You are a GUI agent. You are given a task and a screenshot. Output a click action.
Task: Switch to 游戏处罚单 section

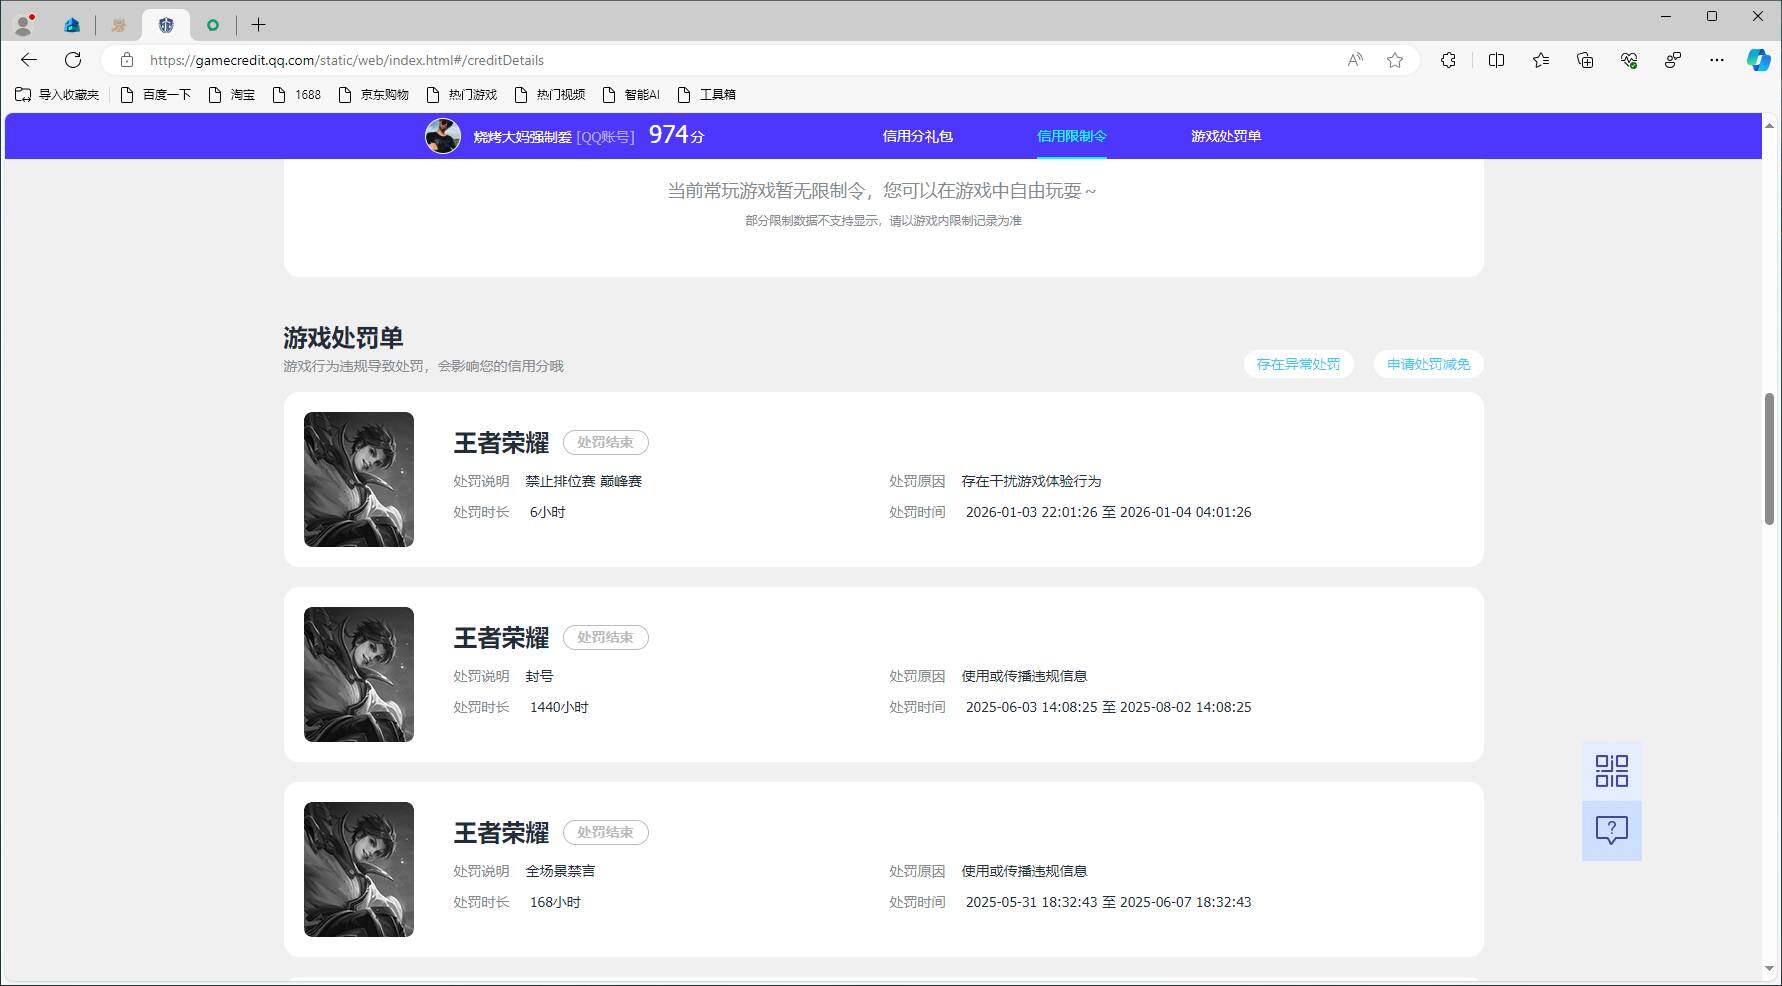click(x=1226, y=136)
